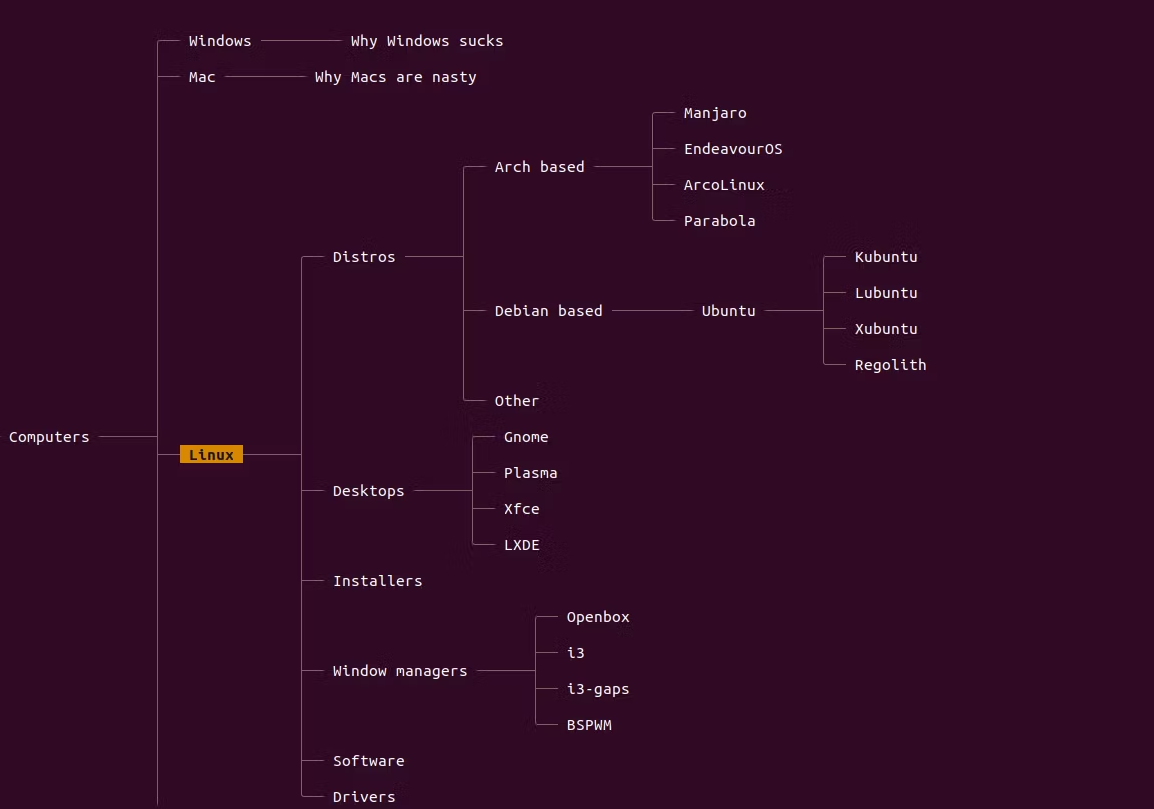Click the BSPWM node

coord(589,725)
